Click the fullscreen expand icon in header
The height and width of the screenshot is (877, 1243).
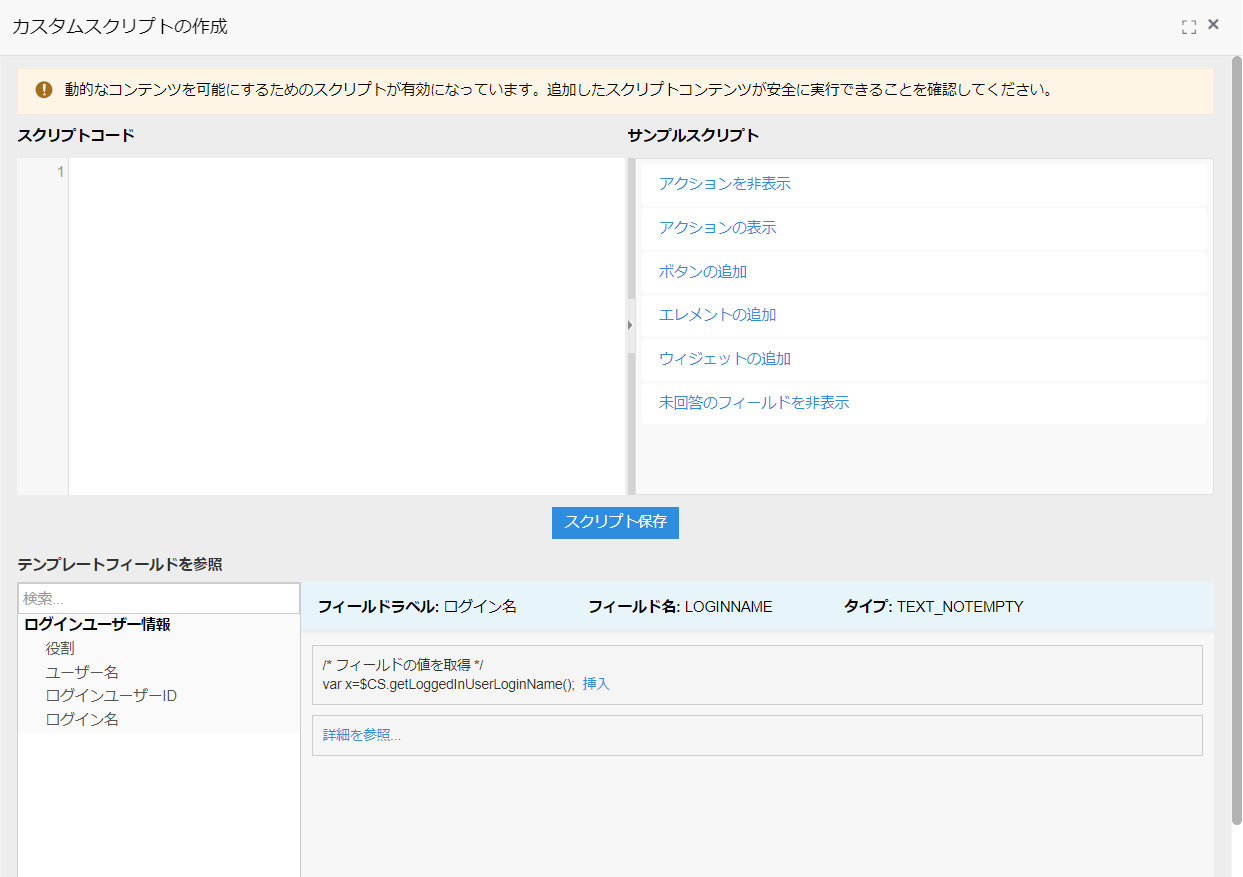tap(1188, 27)
